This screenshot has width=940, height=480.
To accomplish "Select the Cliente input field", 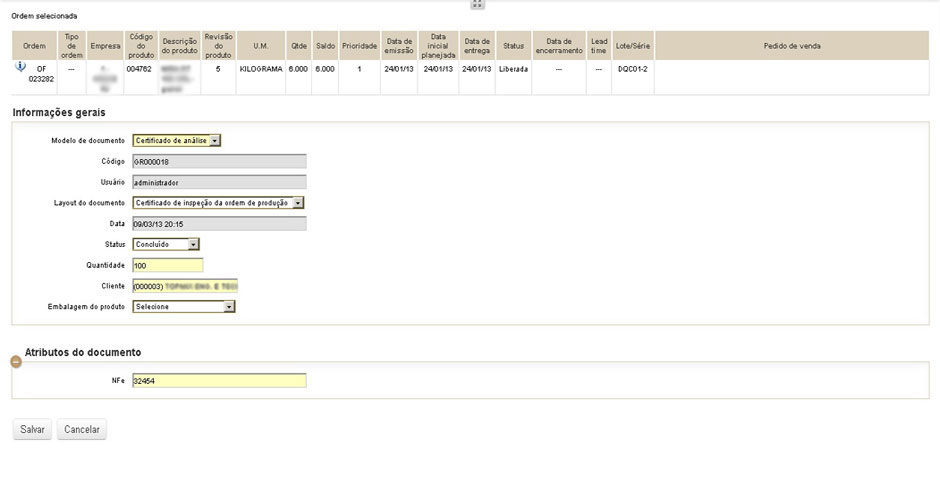I will click(184, 286).
